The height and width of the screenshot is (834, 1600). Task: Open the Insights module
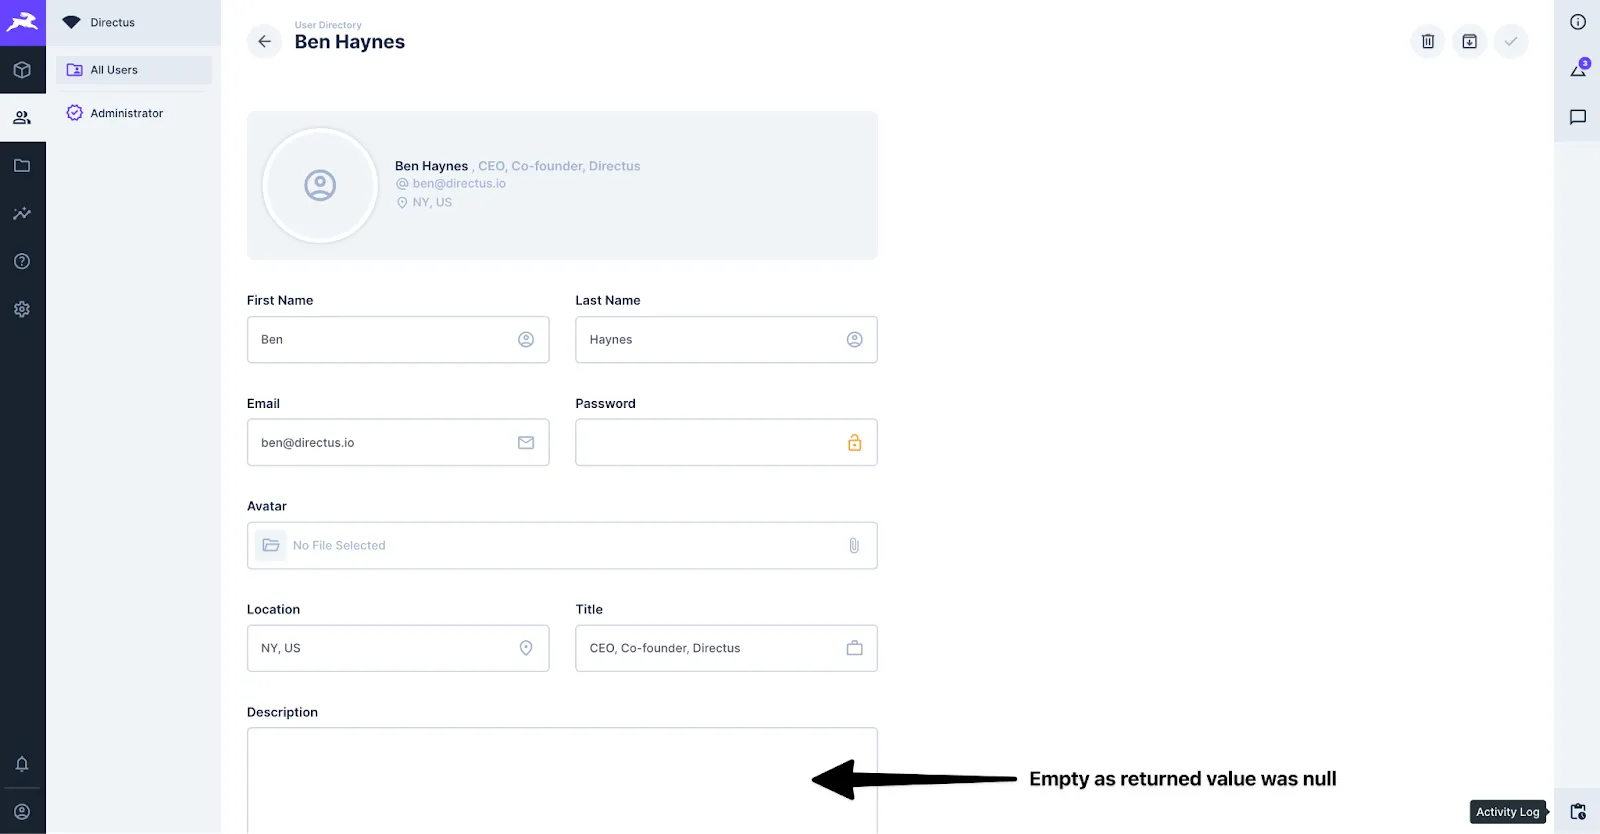tap(22, 213)
